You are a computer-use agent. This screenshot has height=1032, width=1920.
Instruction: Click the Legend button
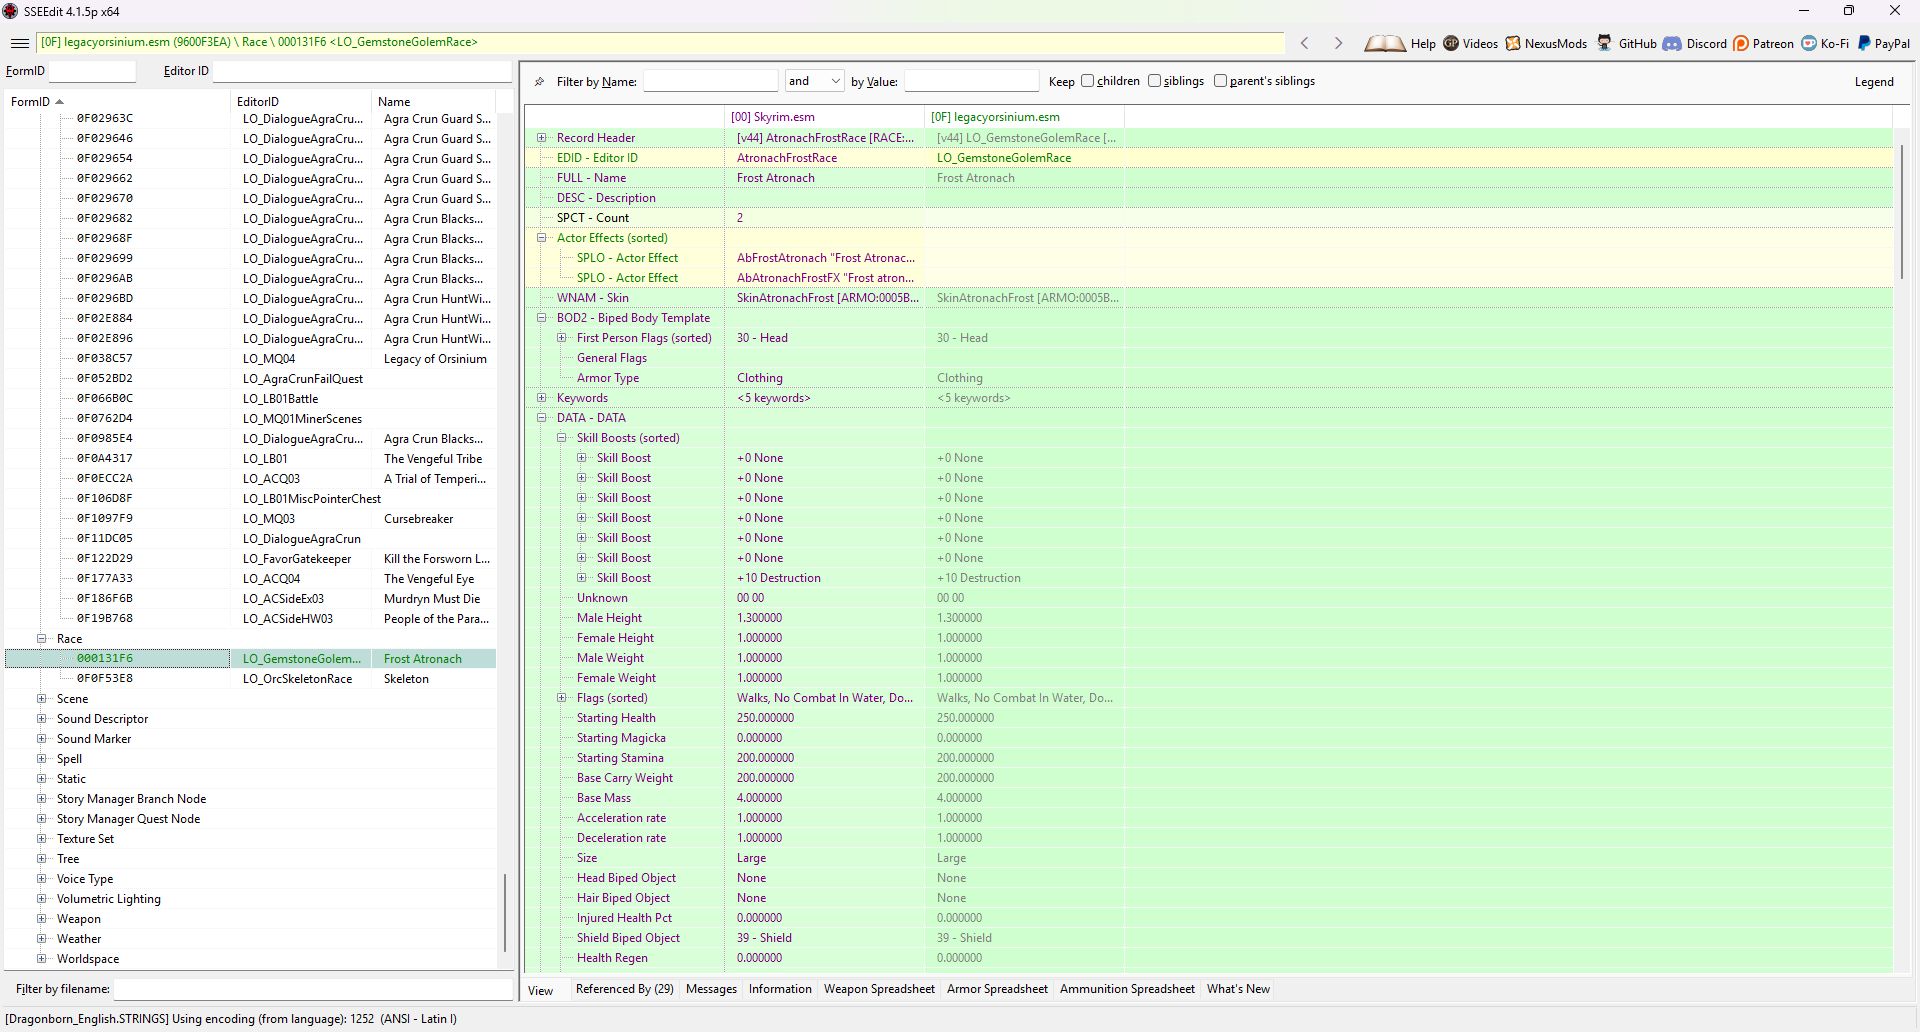point(1873,82)
